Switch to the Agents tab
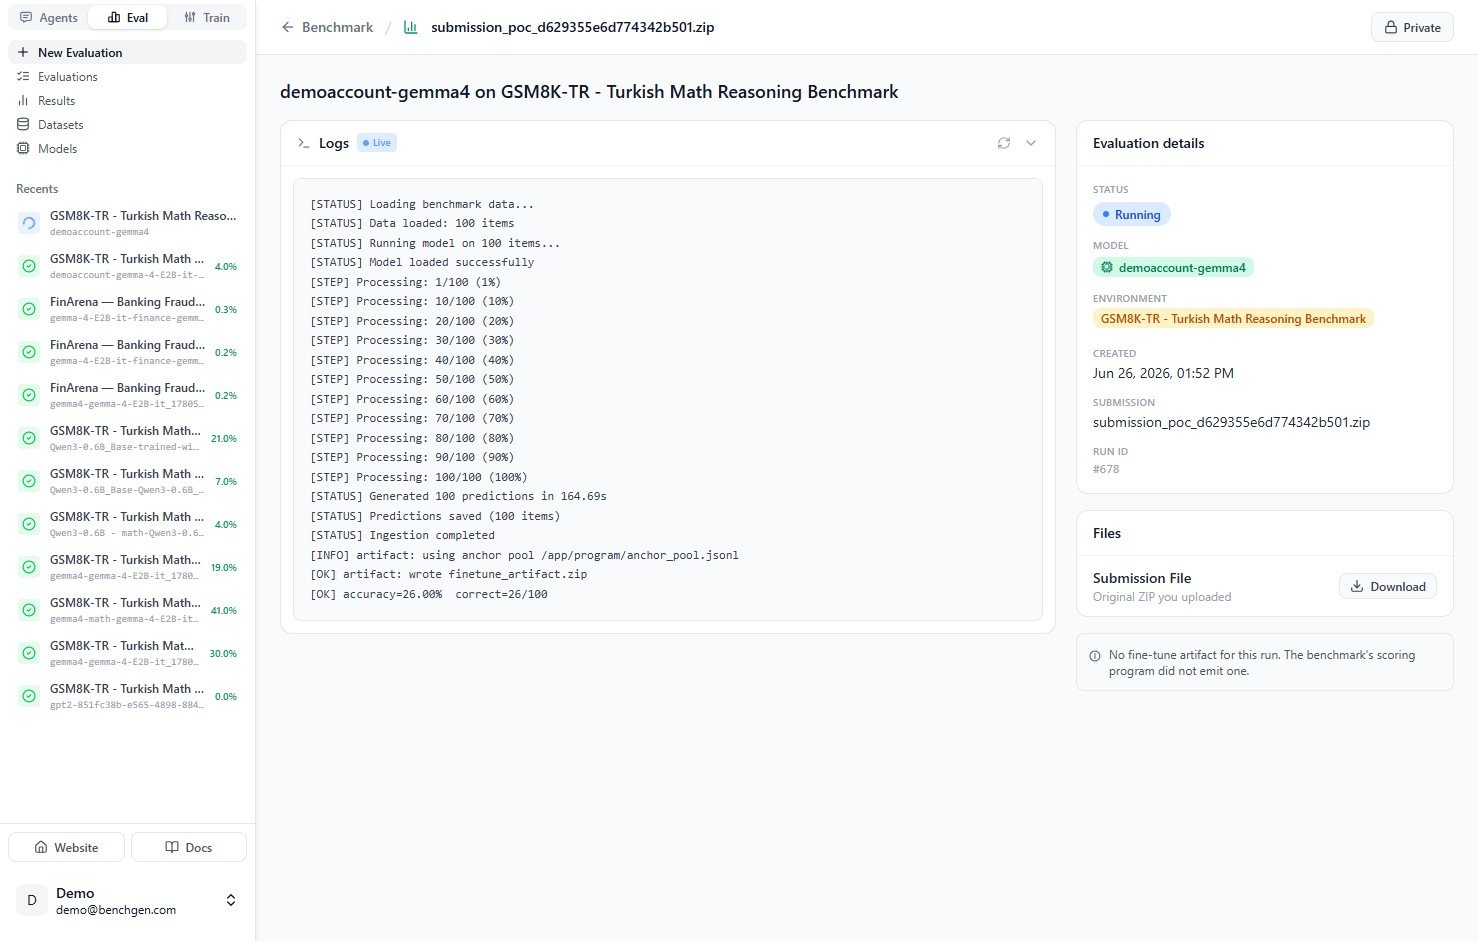The height and width of the screenshot is (941, 1478). pyautogui.click(x=49, y=18)
